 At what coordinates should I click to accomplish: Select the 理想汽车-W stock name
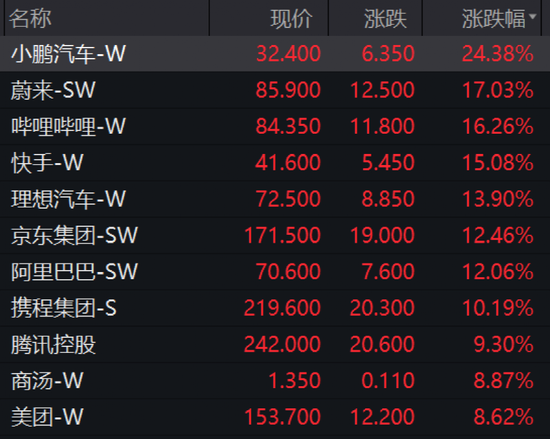pyautogui.click(x=68, y=199)
